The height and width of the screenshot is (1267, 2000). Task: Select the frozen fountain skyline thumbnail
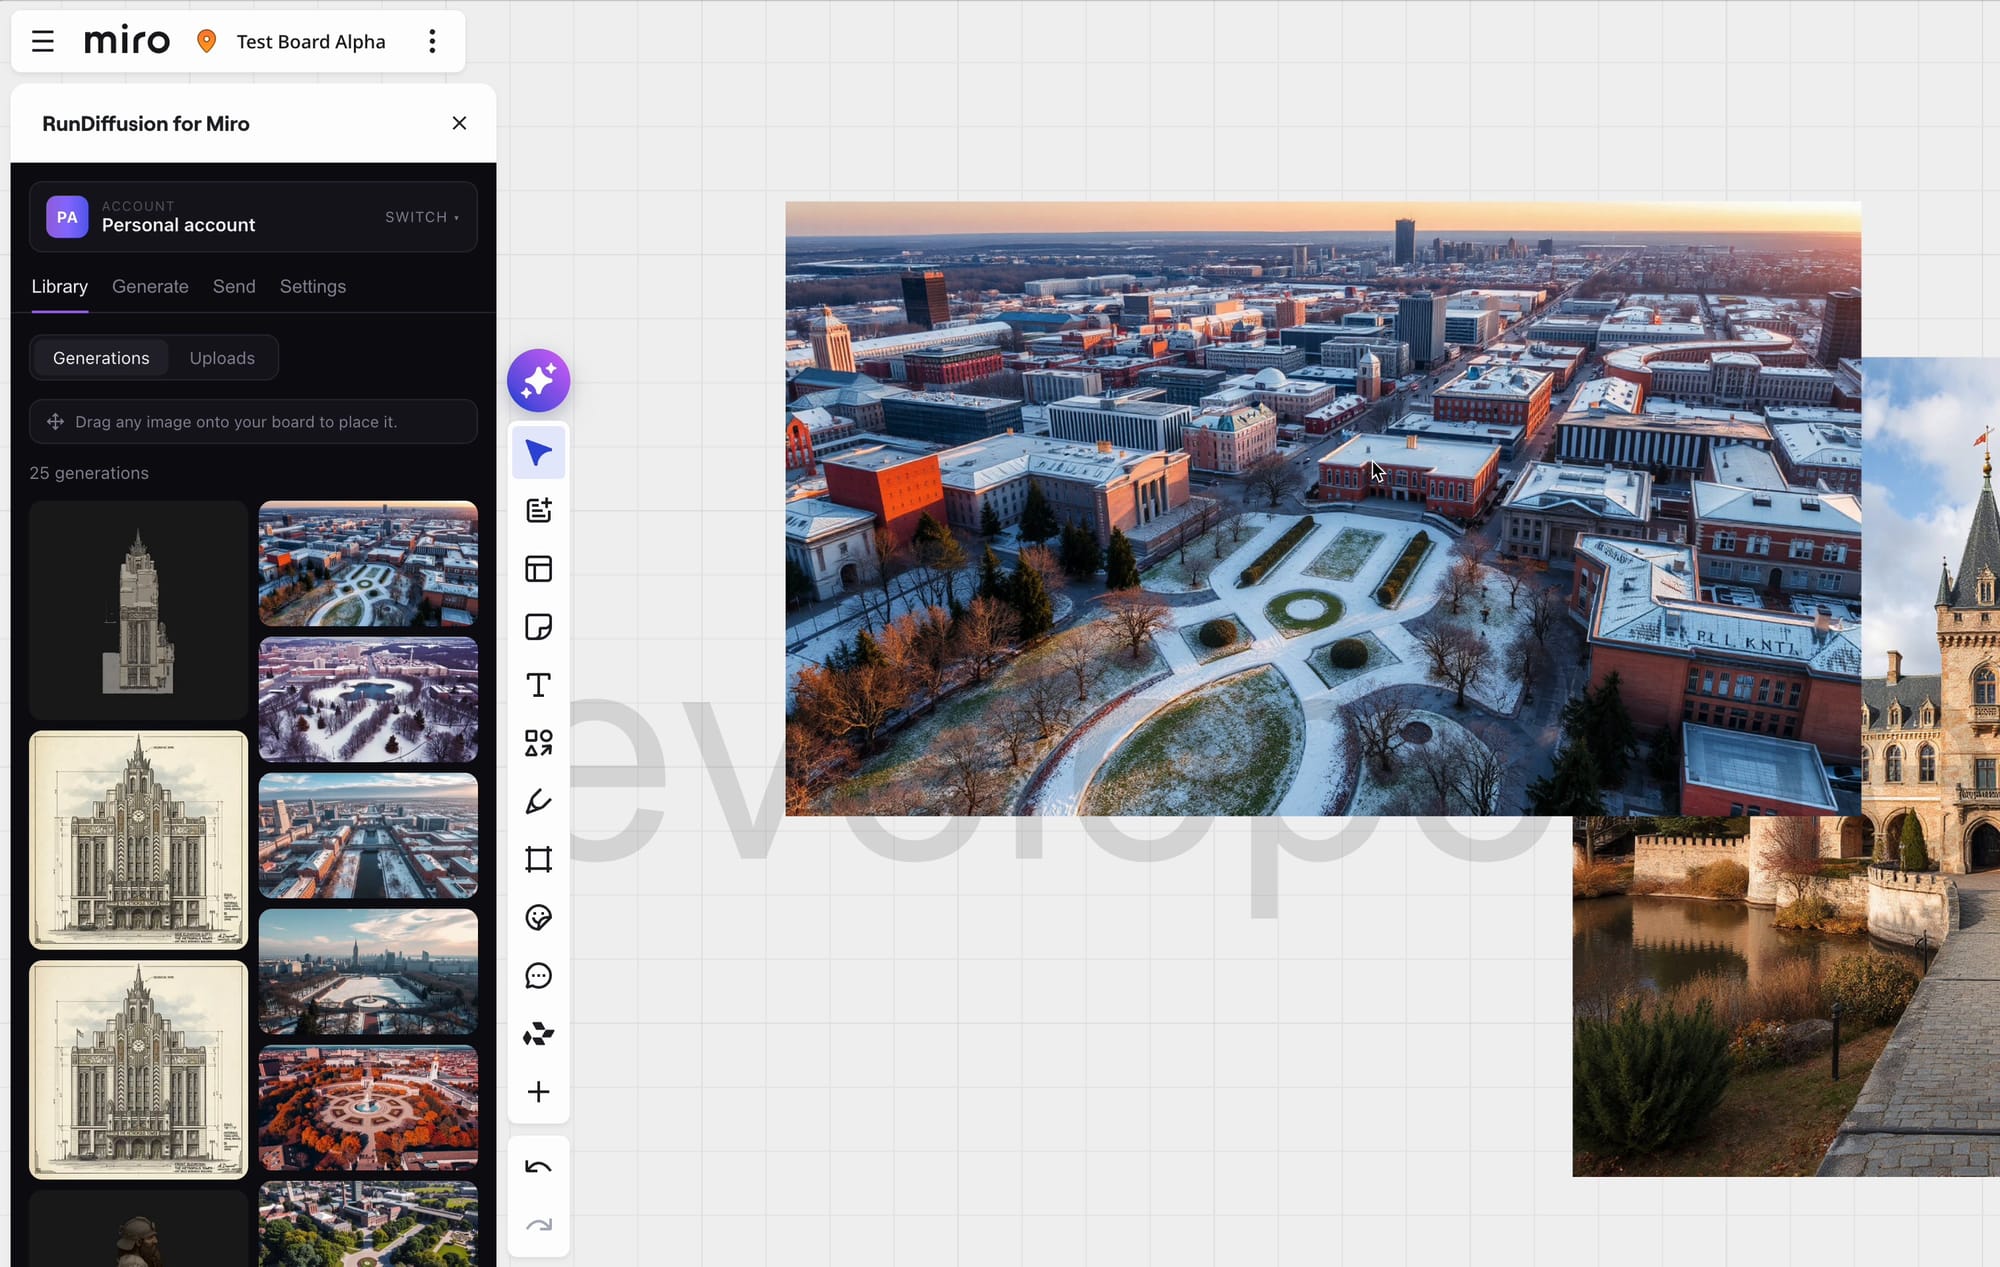coord(368,972)
